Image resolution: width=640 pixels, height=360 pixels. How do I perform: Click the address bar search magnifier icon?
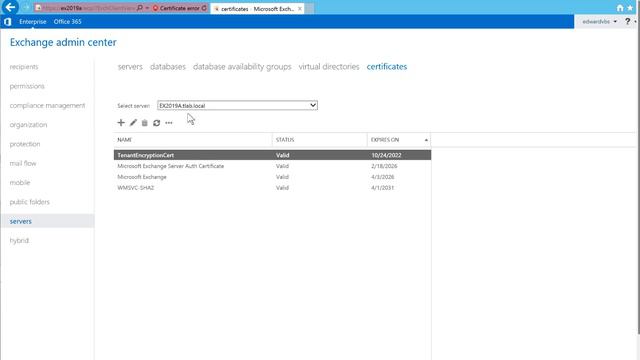[x=140, y=8]
